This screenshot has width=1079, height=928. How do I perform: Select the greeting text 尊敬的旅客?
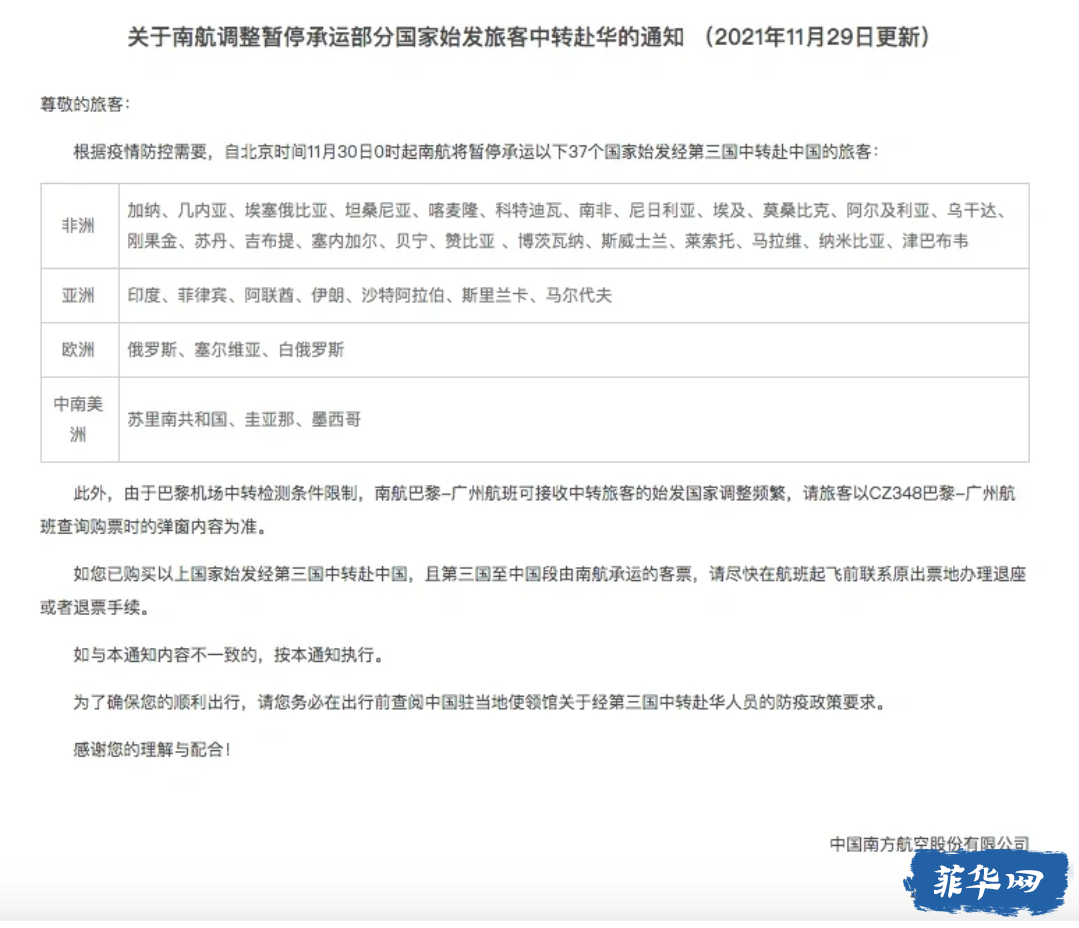click(85, 104)
